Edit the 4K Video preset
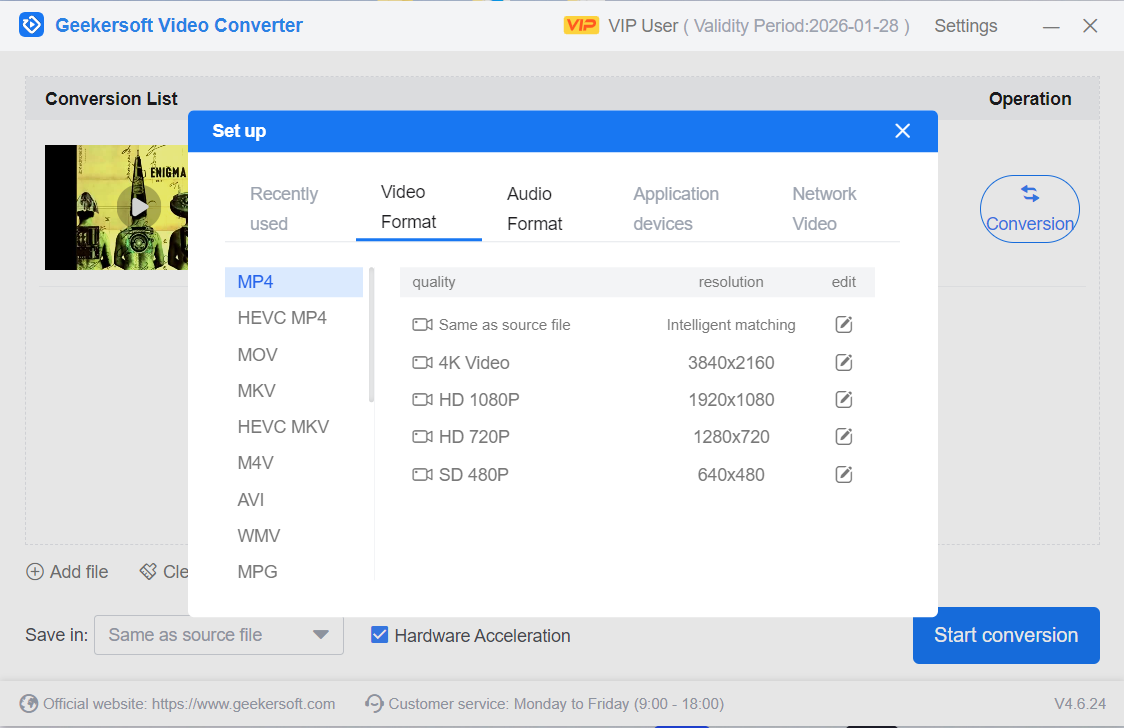 (x=844, y=363)
